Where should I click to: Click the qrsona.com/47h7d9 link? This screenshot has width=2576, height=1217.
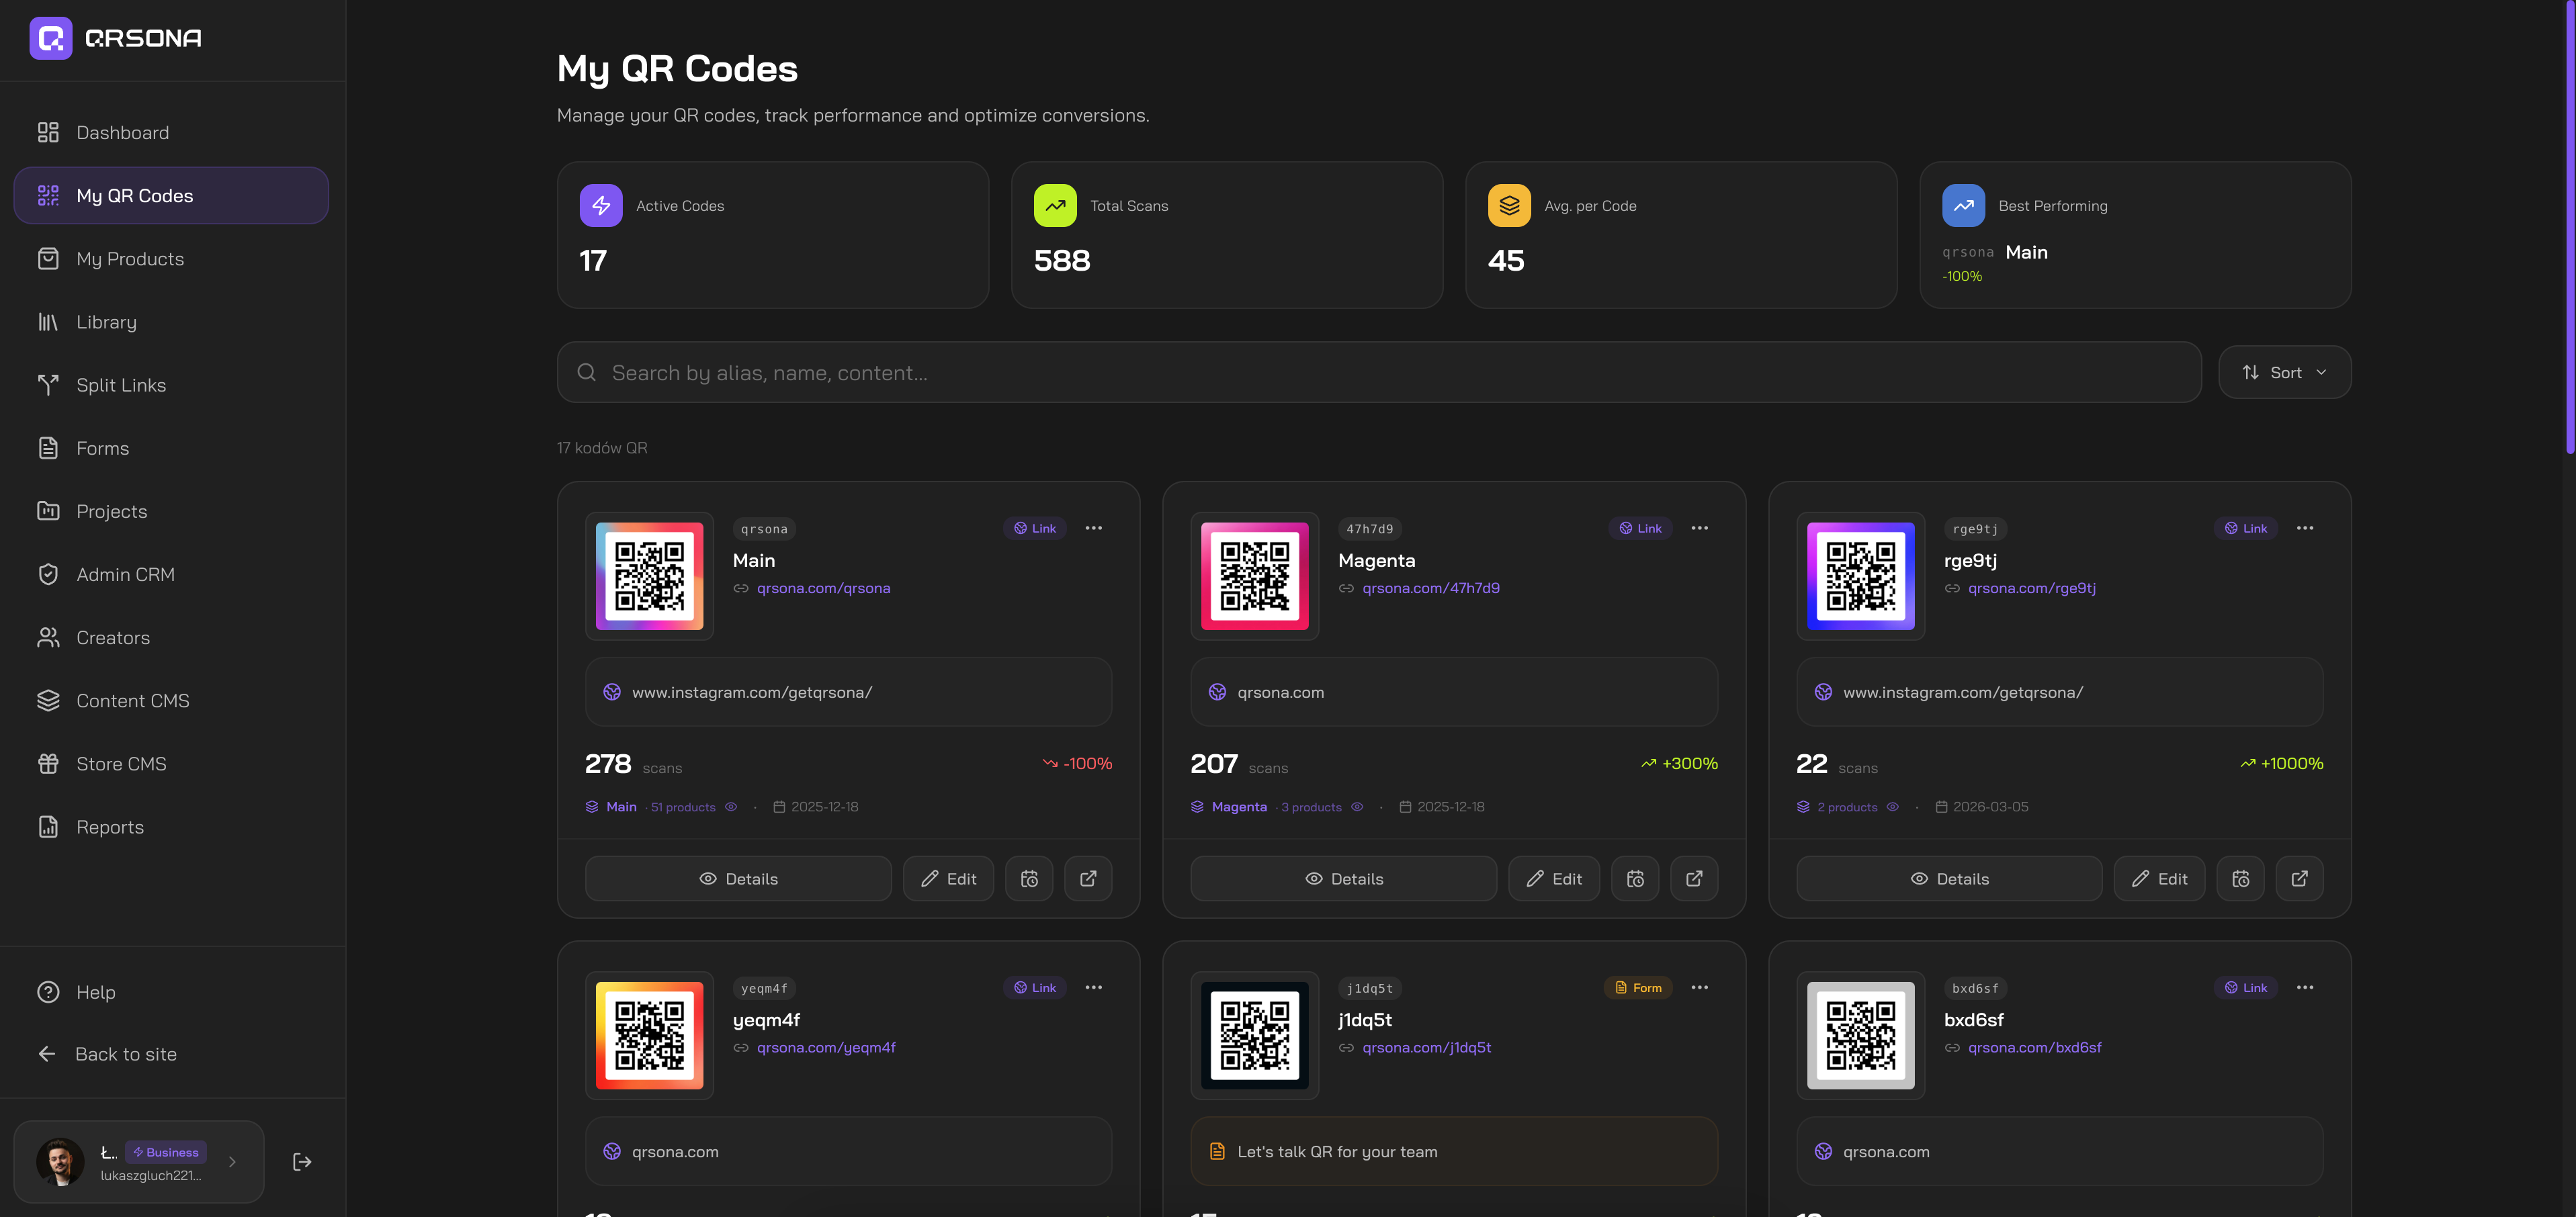(1430, 588)
